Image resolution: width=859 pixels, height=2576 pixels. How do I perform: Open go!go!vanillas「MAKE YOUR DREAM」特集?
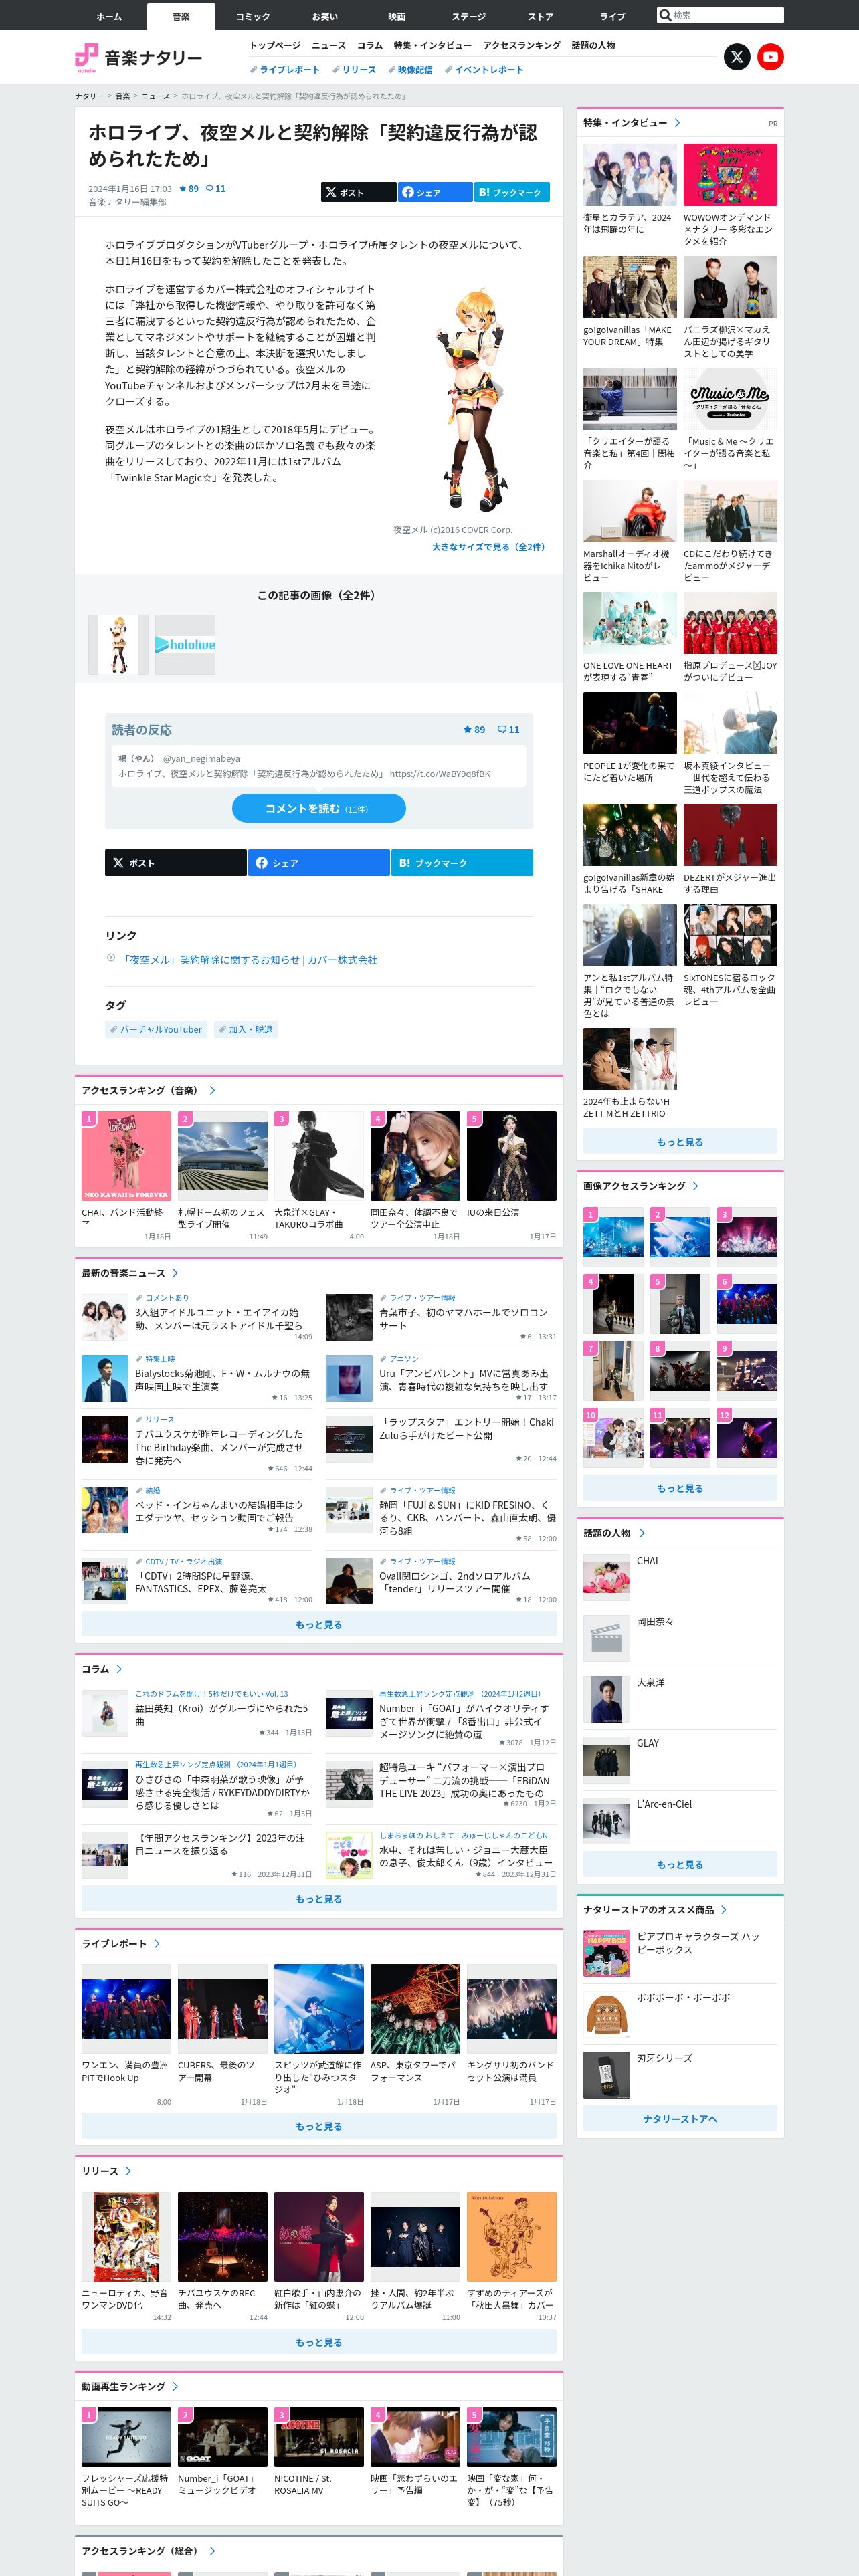[x=630, y=303]
